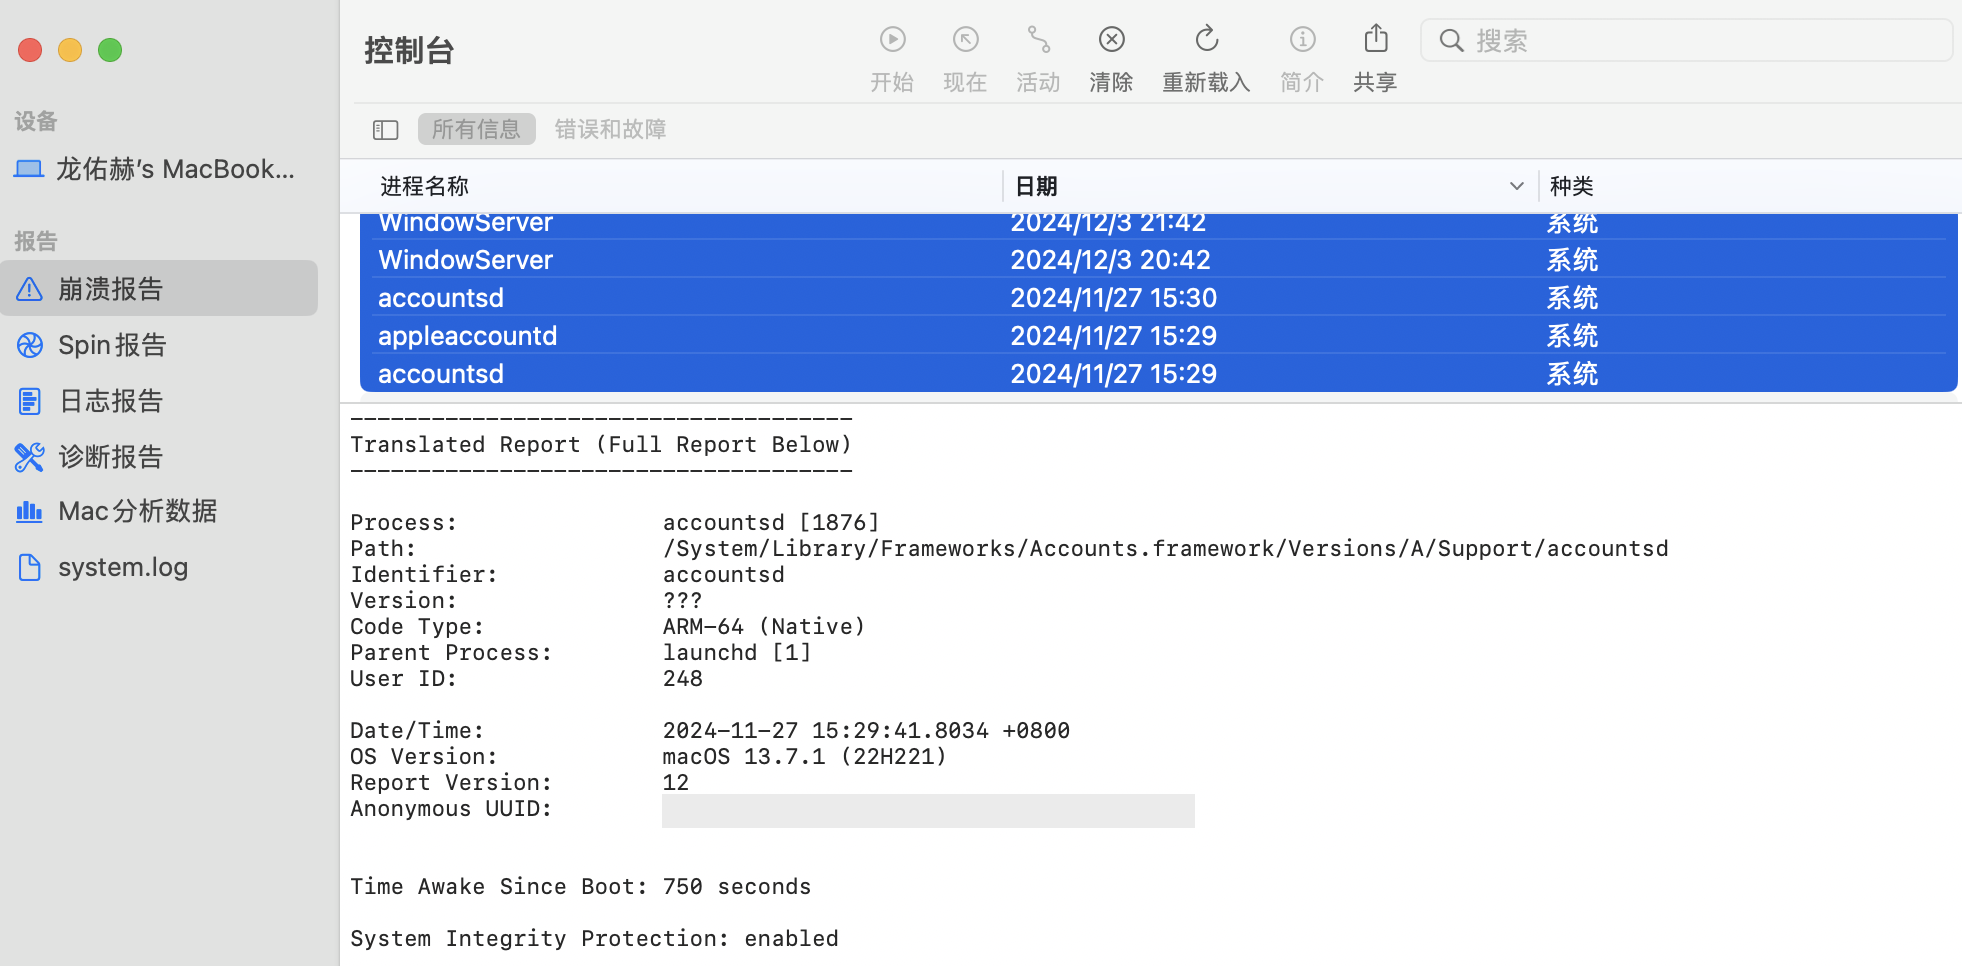Click the Now (现在) toolbar icon
Image resolution: width=1962 pixels, height=966 pixels.
coord(965,40)
